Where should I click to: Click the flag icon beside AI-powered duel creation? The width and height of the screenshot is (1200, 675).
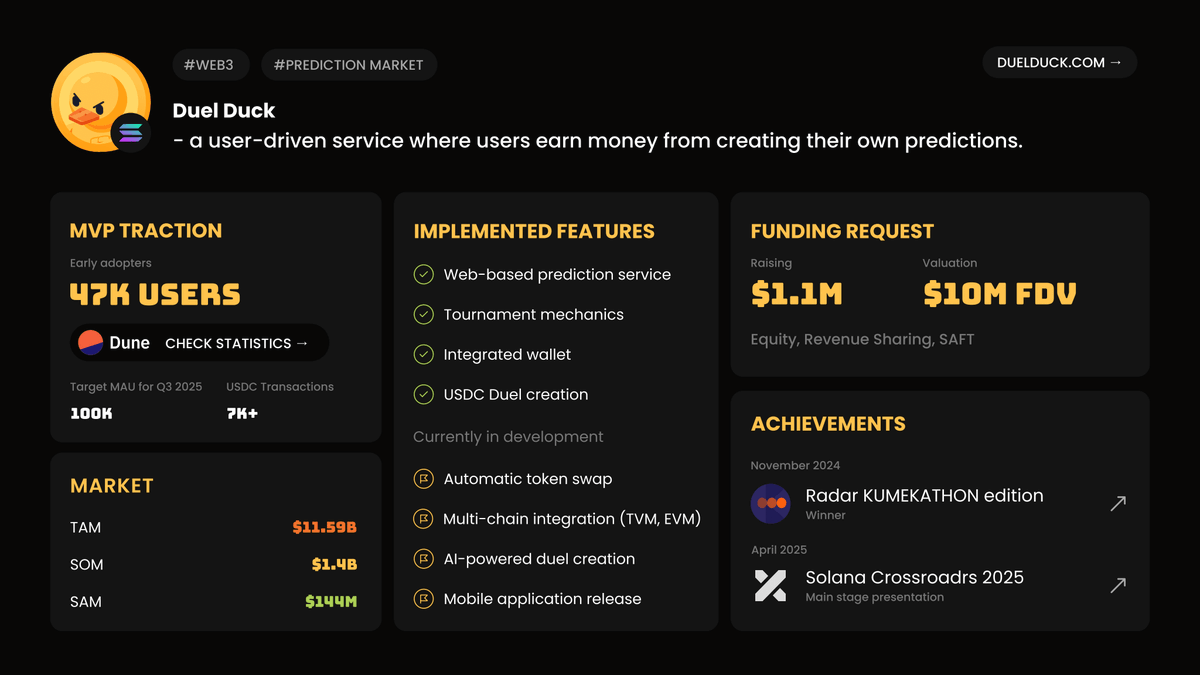[424, 559]
